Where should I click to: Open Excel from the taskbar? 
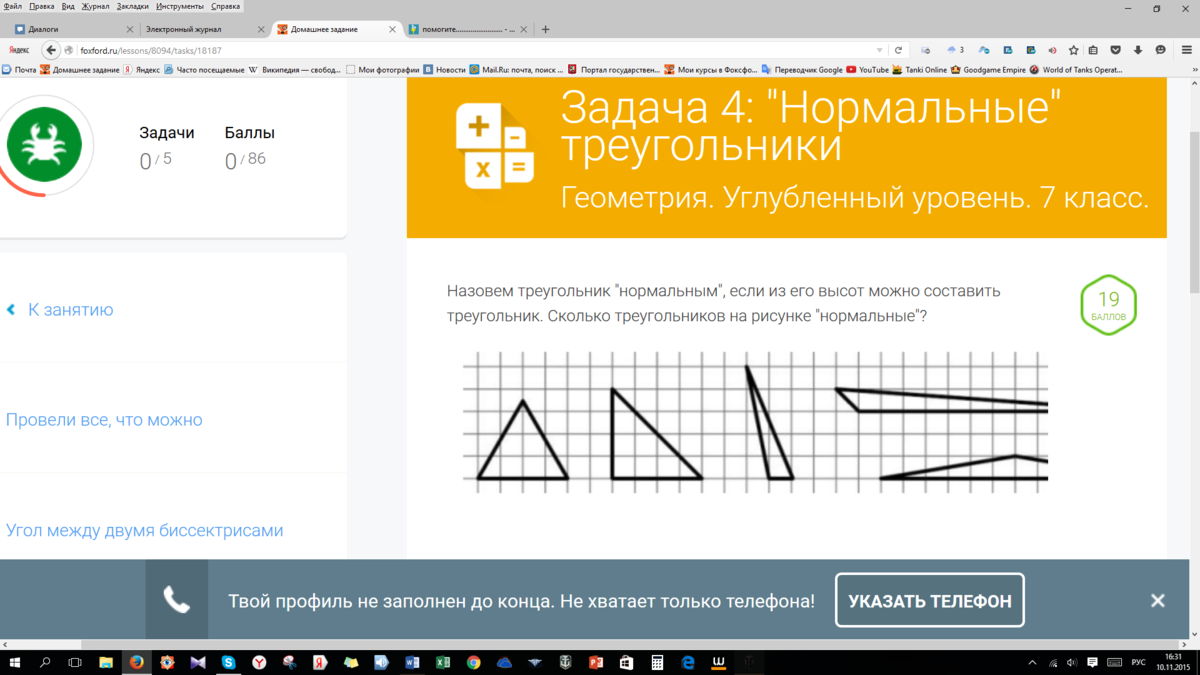coord(443,662)
